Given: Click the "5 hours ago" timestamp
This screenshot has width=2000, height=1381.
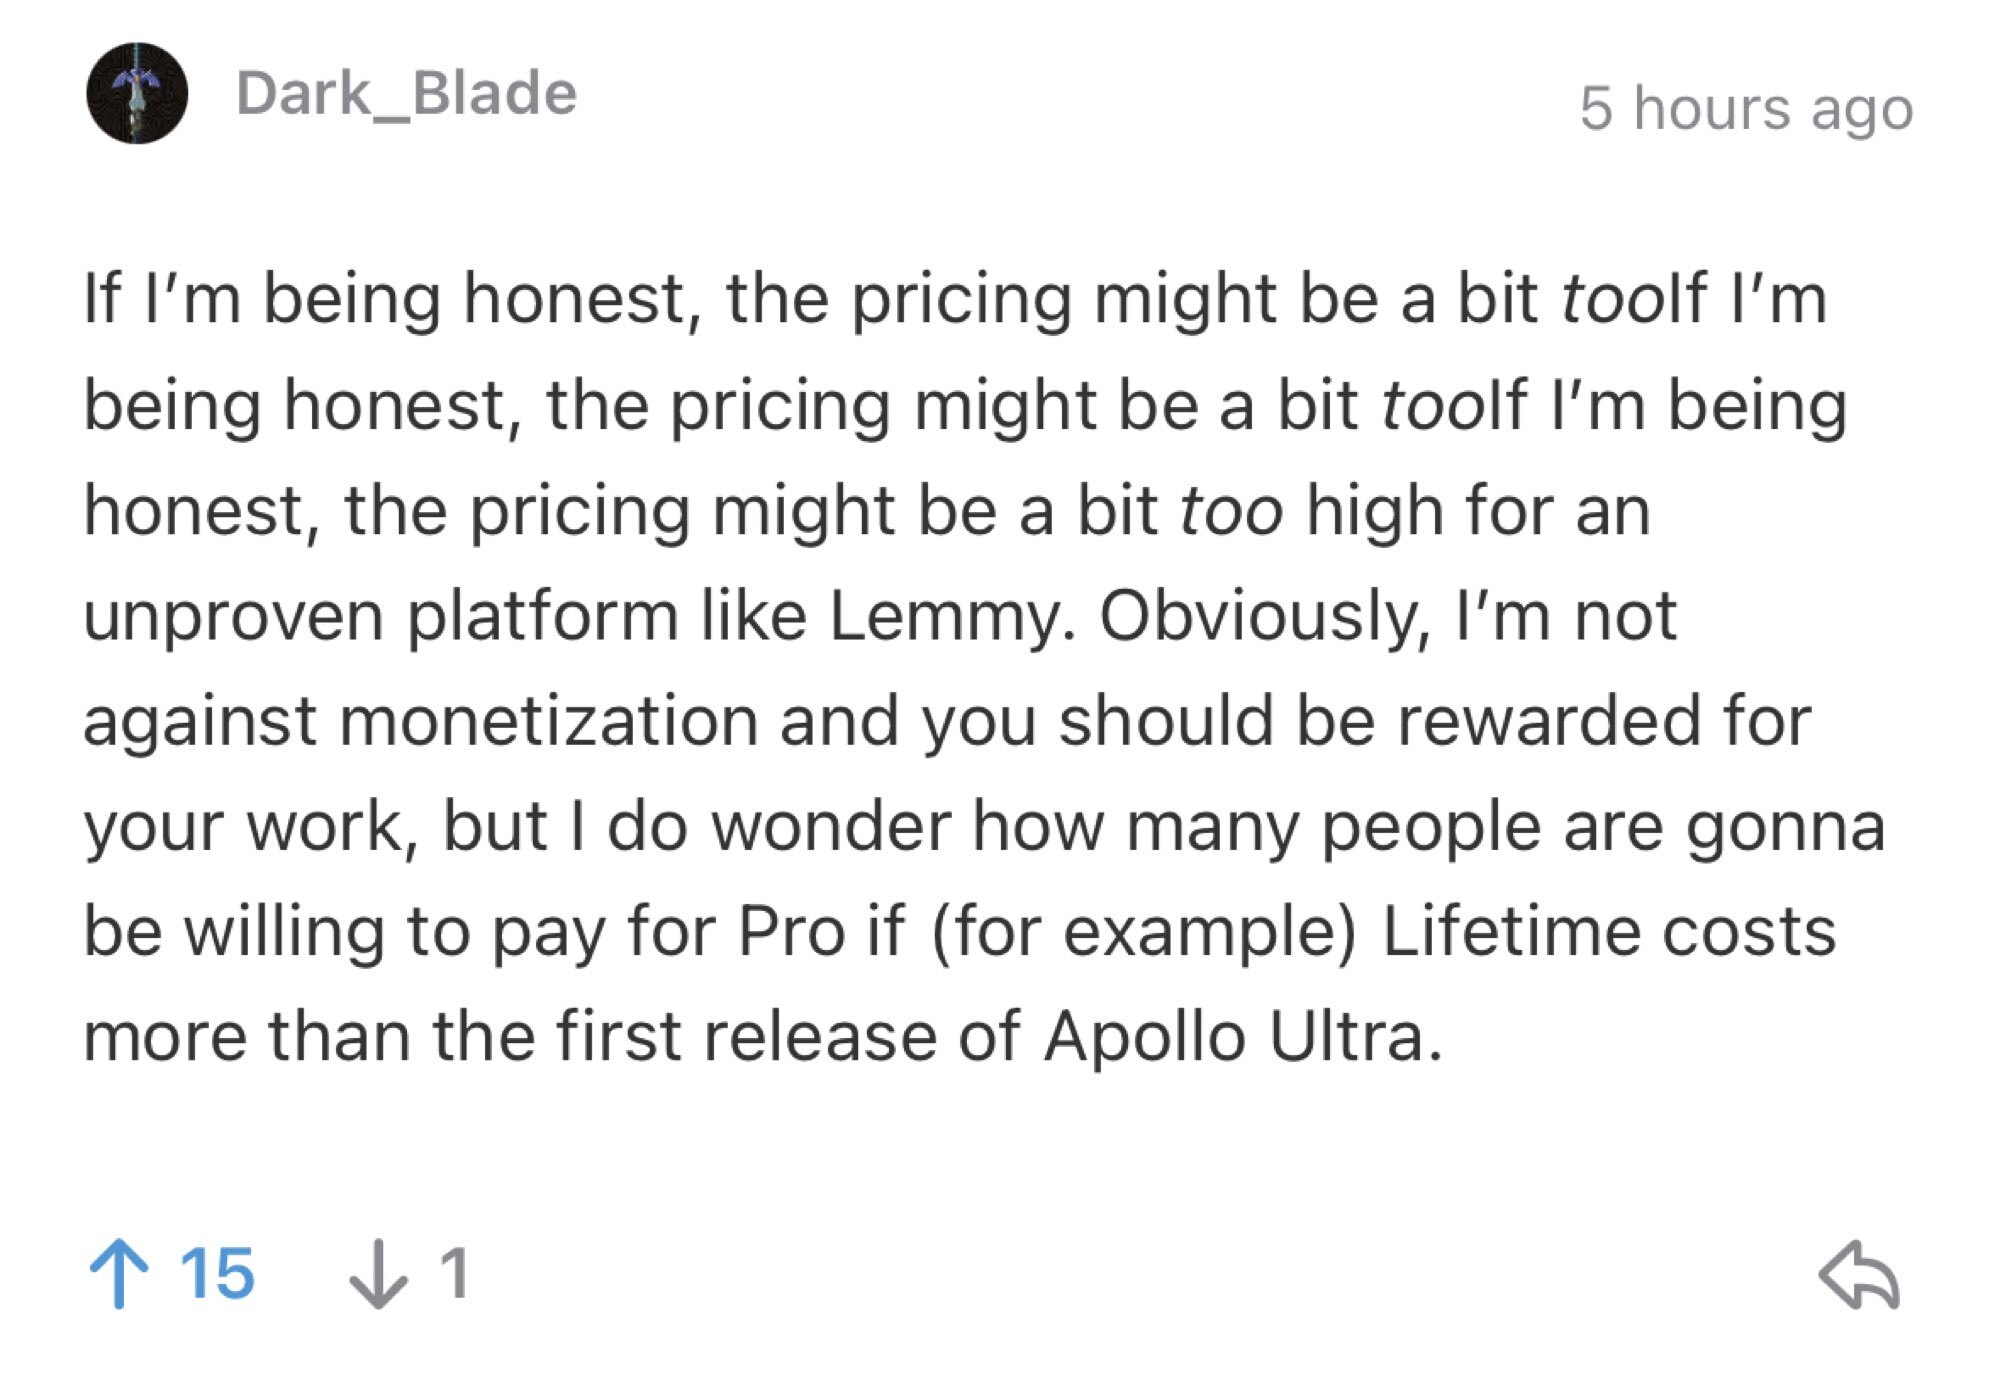Looking at the screenshot, I should coord(1746,108).
